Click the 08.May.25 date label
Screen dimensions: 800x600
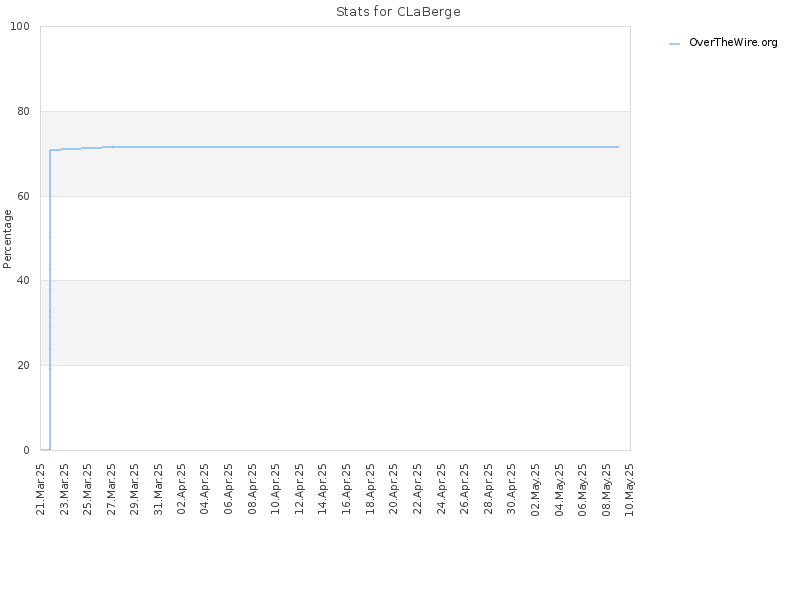point(606,489)
